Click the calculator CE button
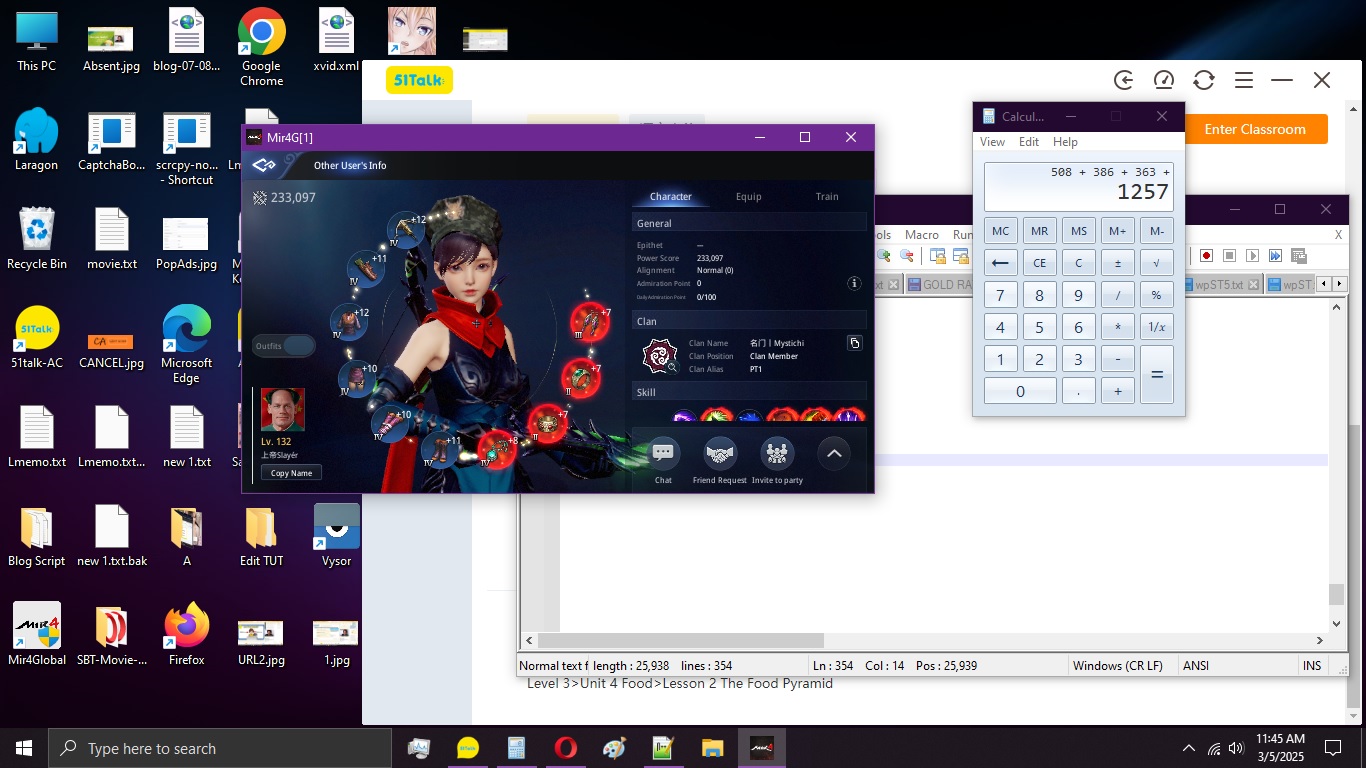Image resolution: width=1366 pixels, height=768 pixels. tap(1039, 263)
